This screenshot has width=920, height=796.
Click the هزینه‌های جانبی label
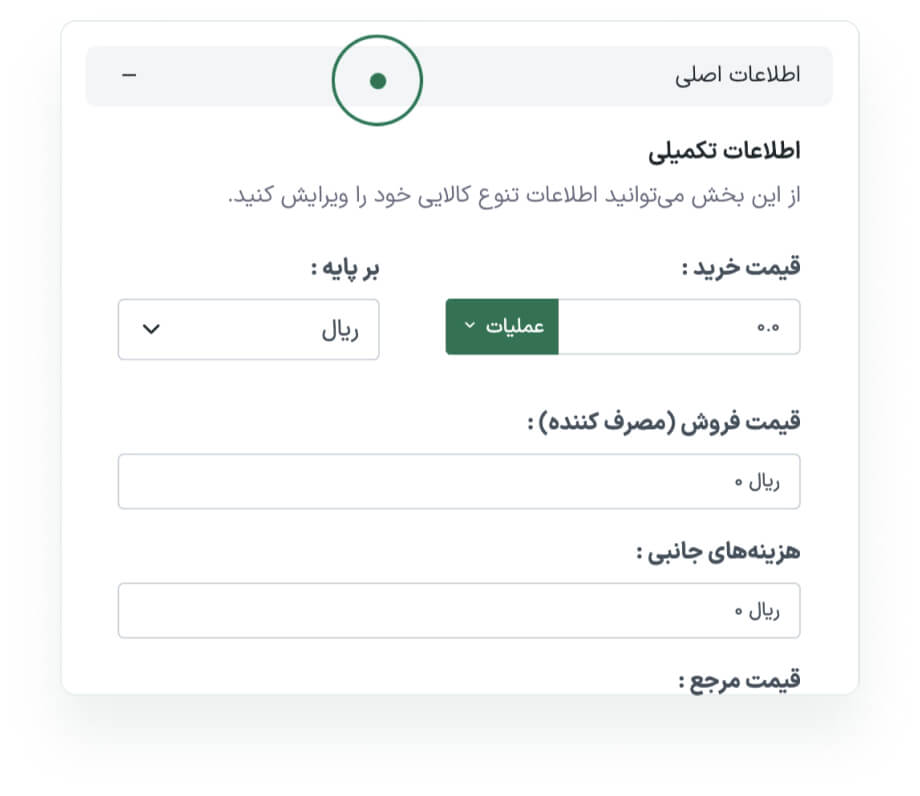tap(718, 552)
